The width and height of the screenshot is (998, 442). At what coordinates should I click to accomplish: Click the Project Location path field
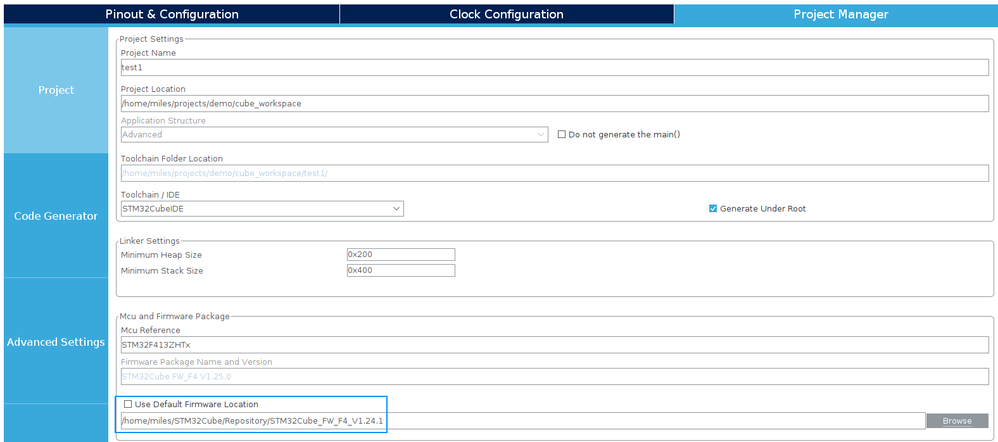[554, 103]
